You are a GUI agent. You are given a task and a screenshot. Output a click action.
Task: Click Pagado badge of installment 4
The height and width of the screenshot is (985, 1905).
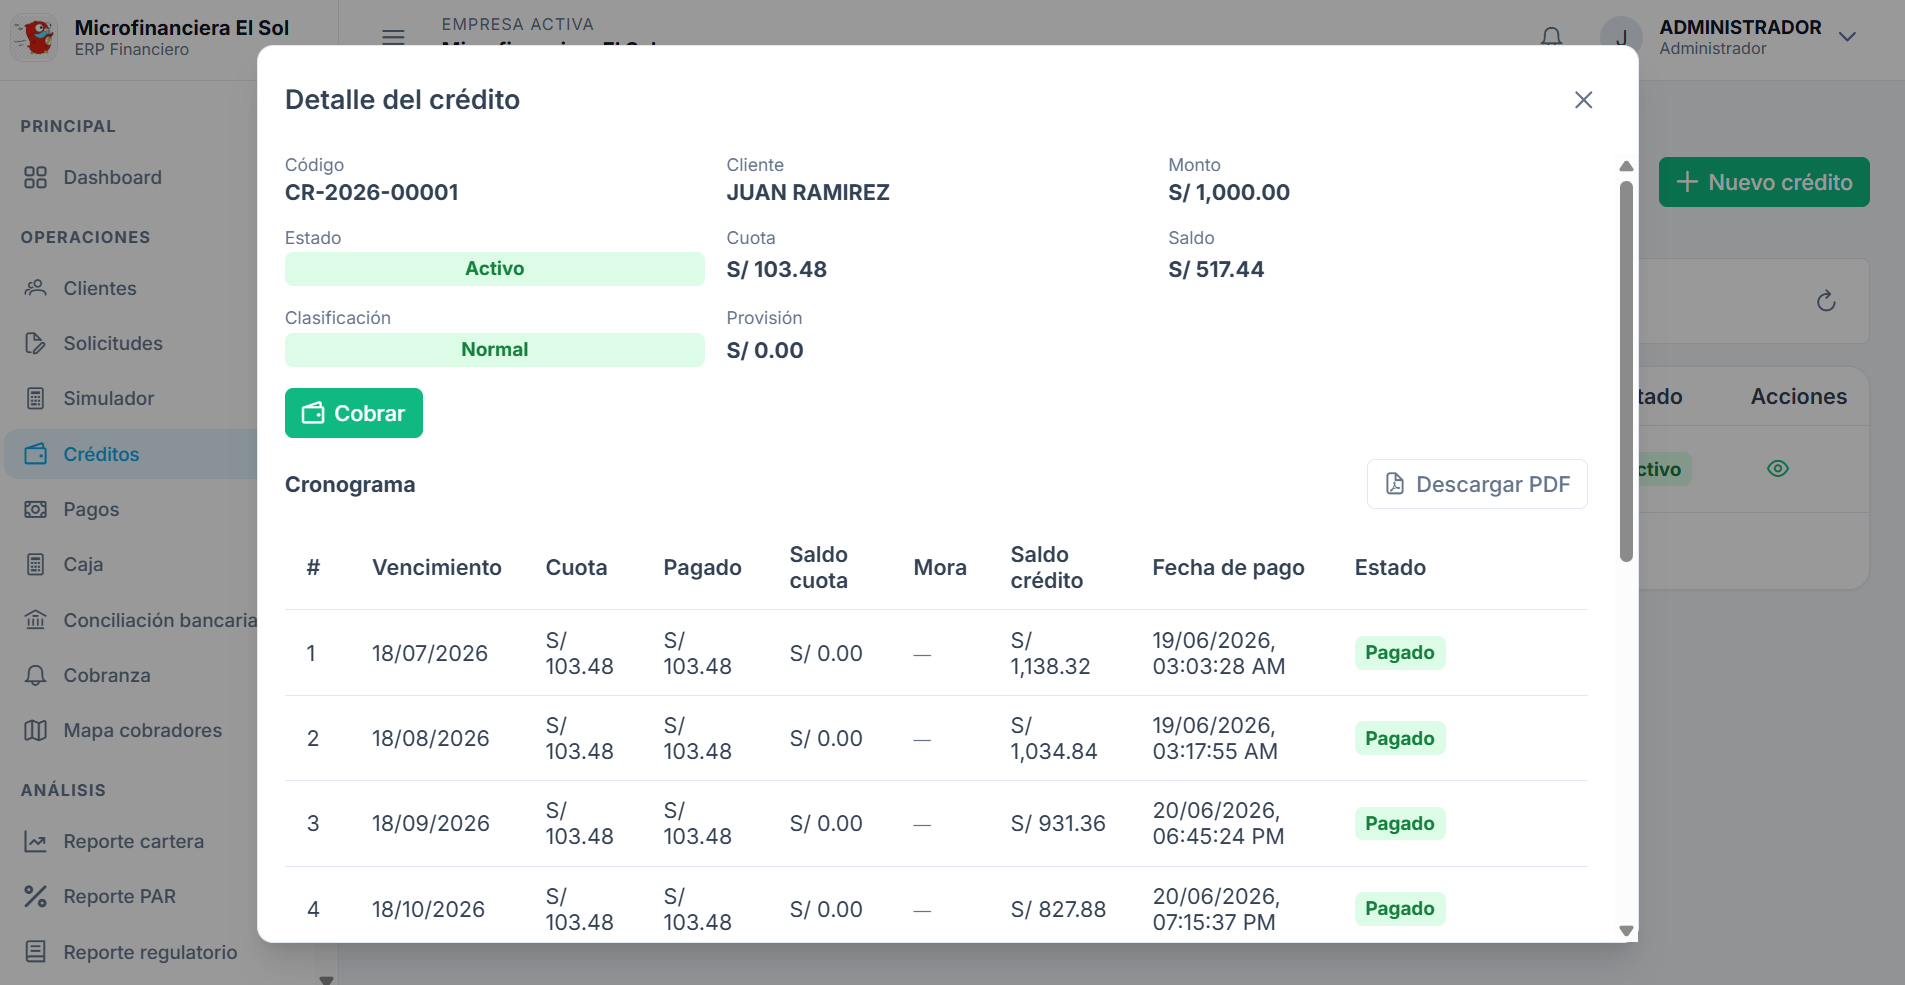pyautogui.click(x=1400, y=908)
